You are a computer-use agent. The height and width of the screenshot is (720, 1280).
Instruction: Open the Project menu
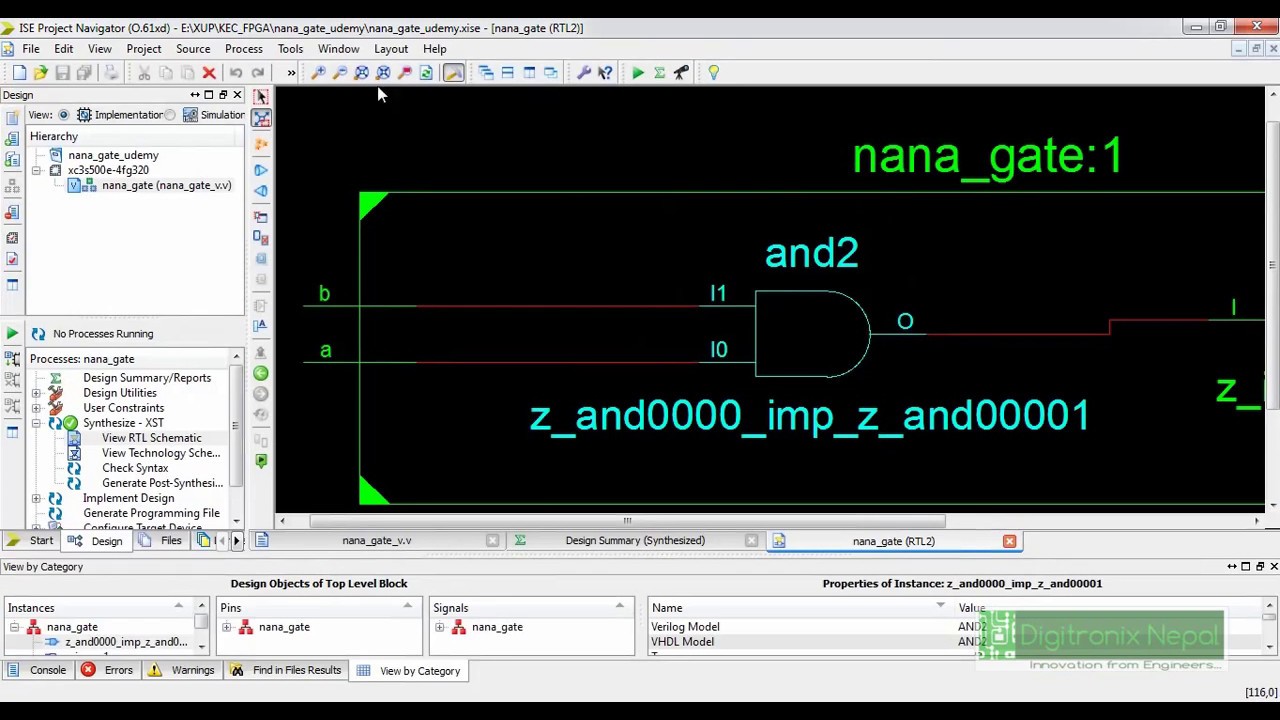pos(144,49)
